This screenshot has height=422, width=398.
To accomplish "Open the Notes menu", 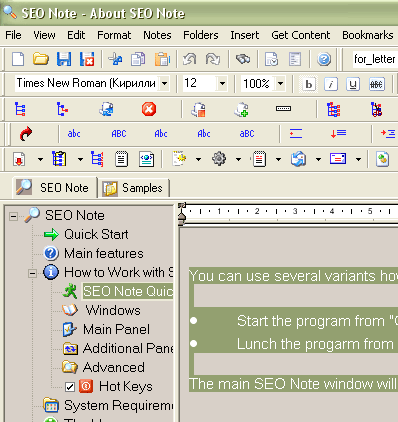I will pyautogui.click(x=157, y=35).
